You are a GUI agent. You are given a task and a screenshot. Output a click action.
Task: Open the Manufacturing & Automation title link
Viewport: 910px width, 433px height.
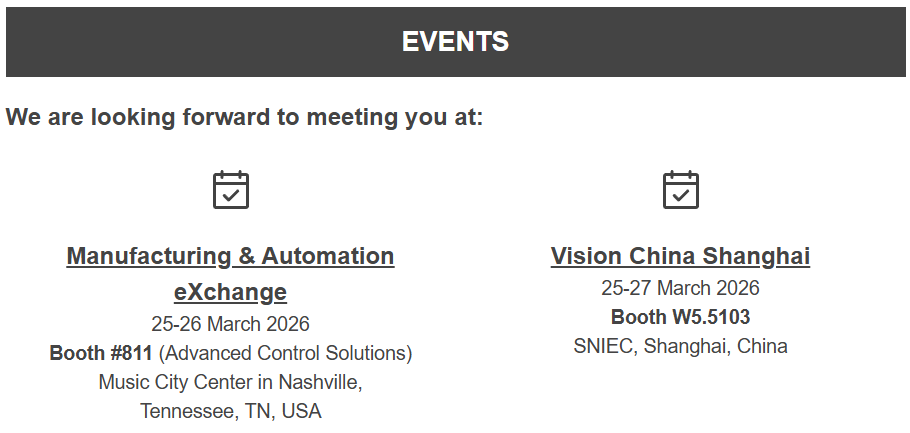coord(230,256)
